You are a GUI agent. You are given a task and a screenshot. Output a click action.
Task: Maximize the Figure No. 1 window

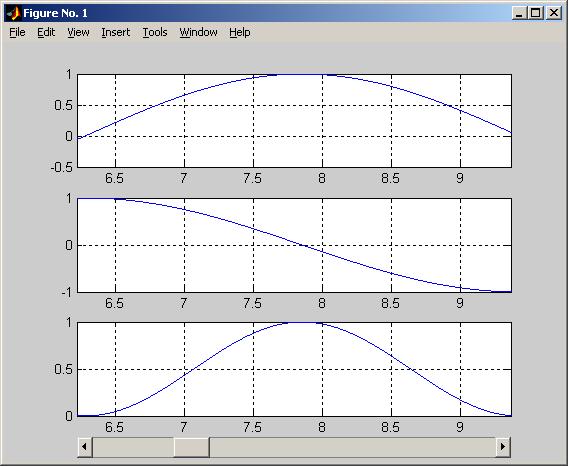tap(535, 13)
